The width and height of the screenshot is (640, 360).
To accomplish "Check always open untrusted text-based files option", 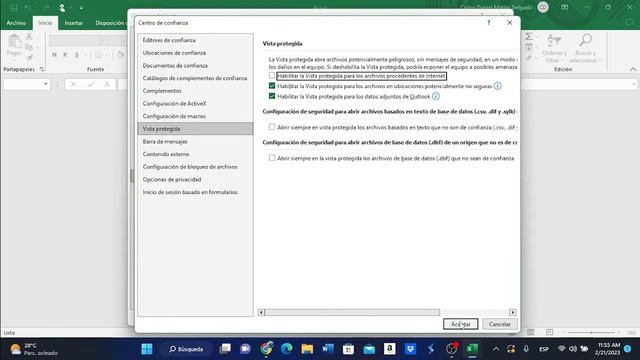I will 272,127.
